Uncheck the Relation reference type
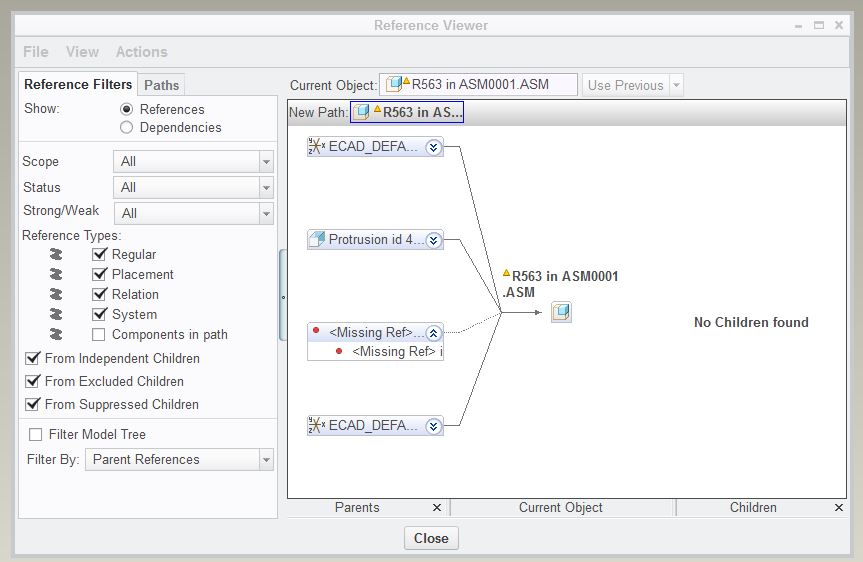Viewport: 863px width, 562px height. [99, 294]
